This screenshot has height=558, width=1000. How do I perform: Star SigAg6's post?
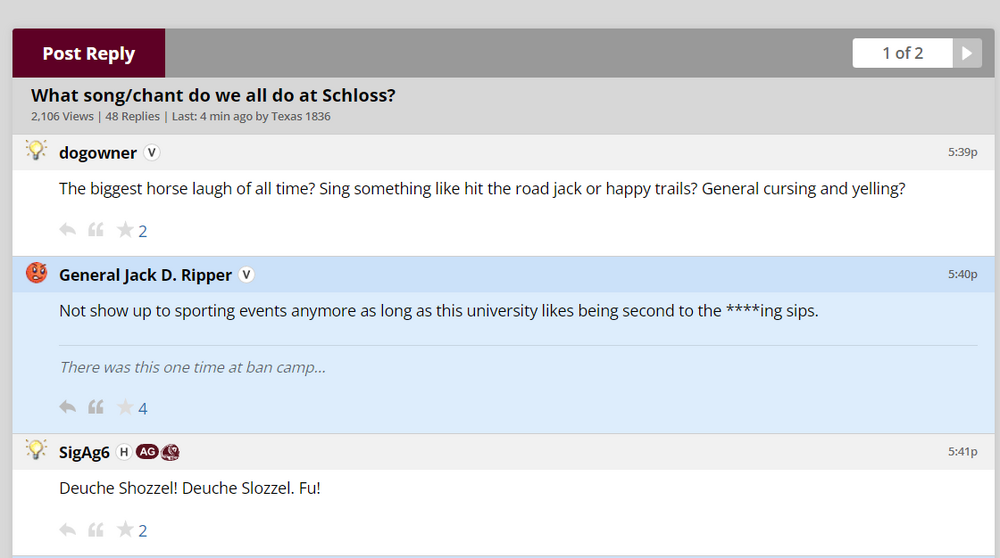click(125, 529)
